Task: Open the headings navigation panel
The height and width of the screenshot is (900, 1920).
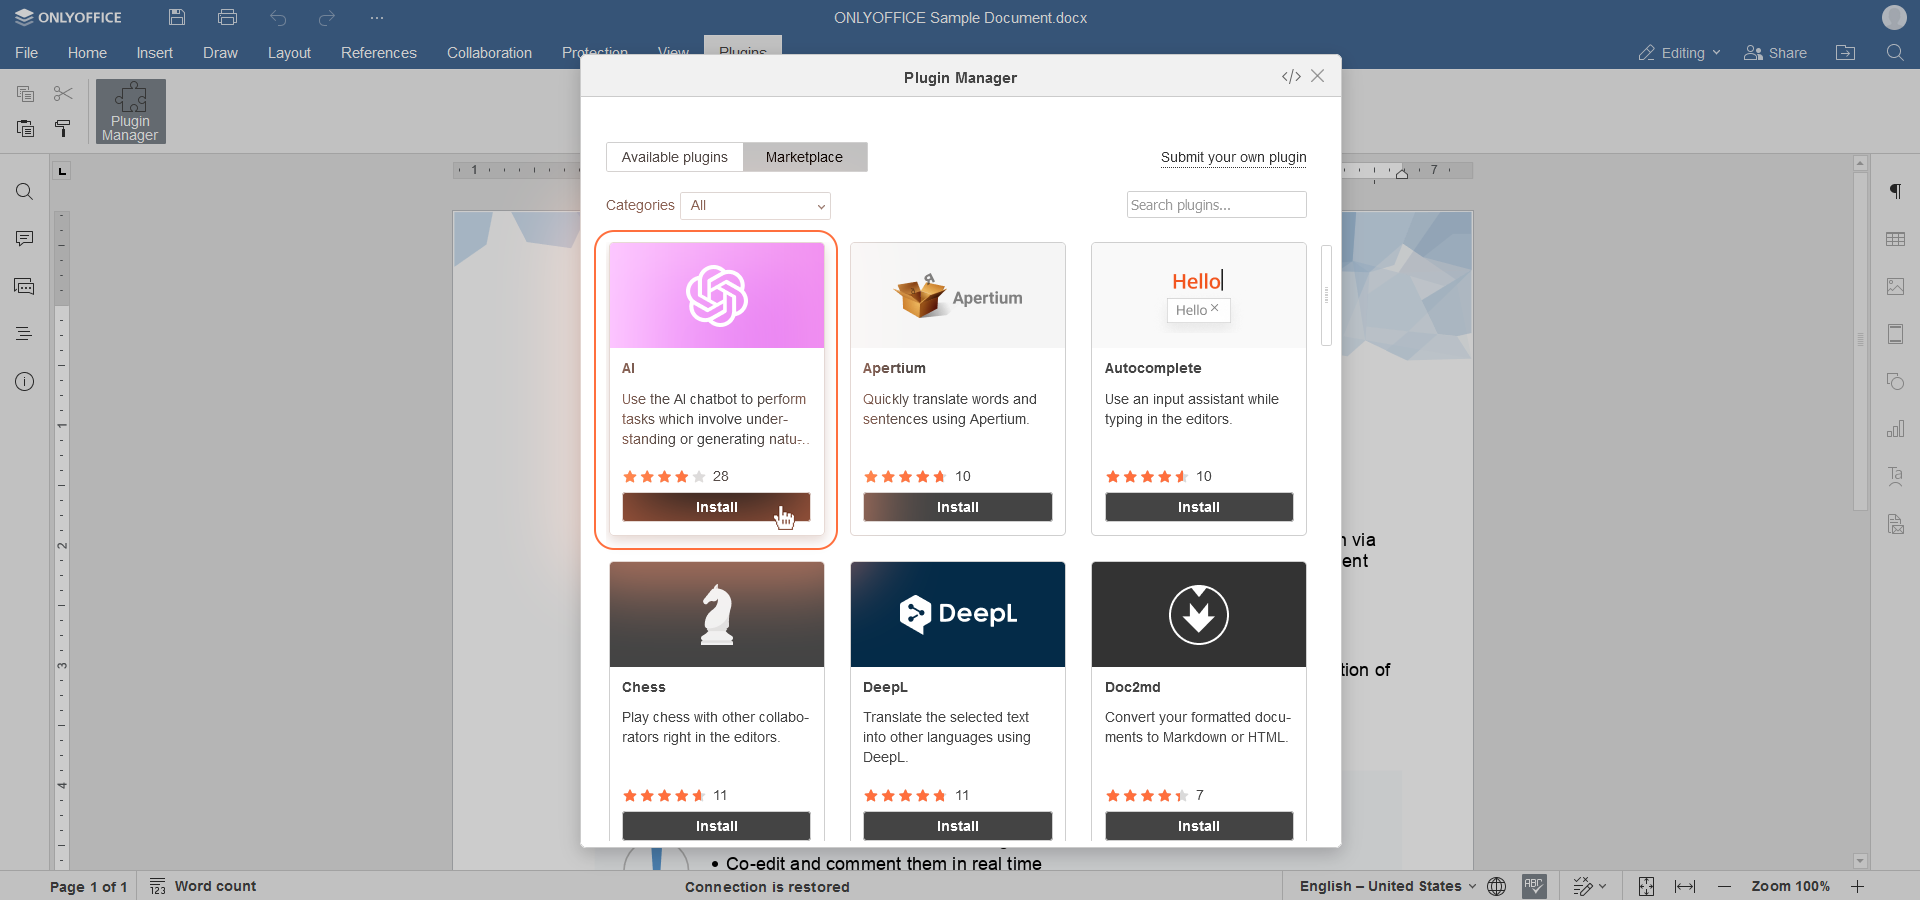Action: point(24,333)
